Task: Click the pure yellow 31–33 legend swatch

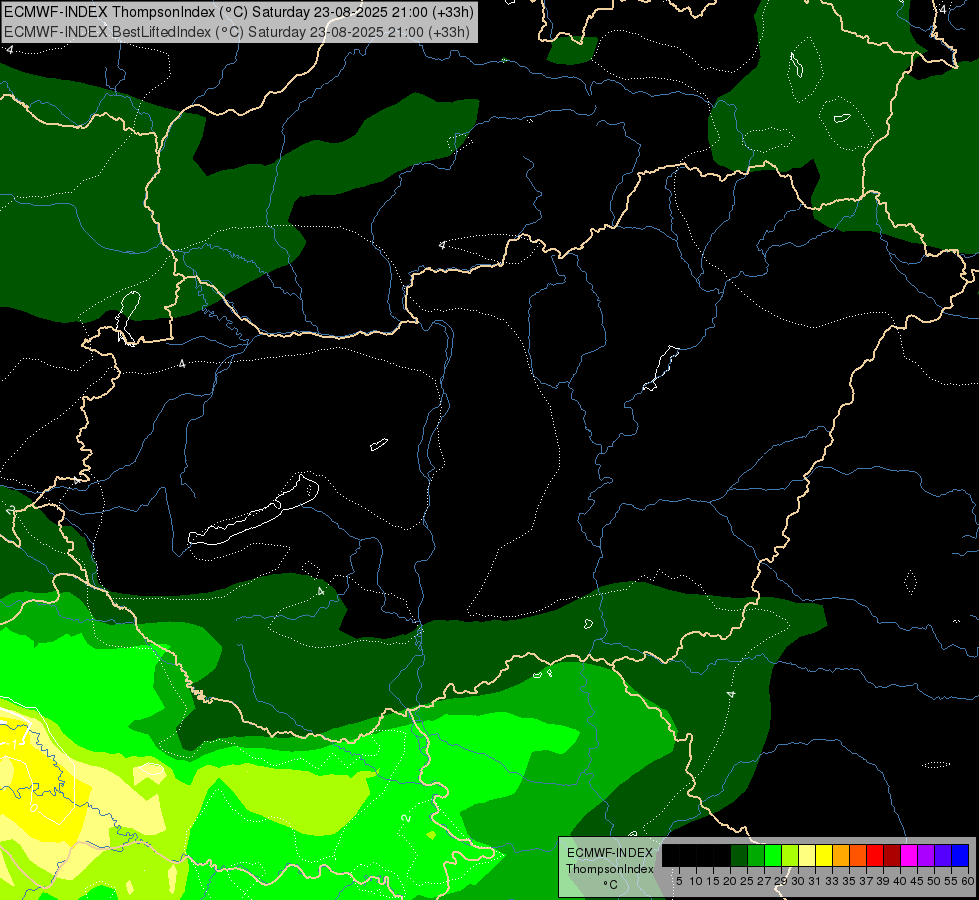Action: click(x=824, y=855)
